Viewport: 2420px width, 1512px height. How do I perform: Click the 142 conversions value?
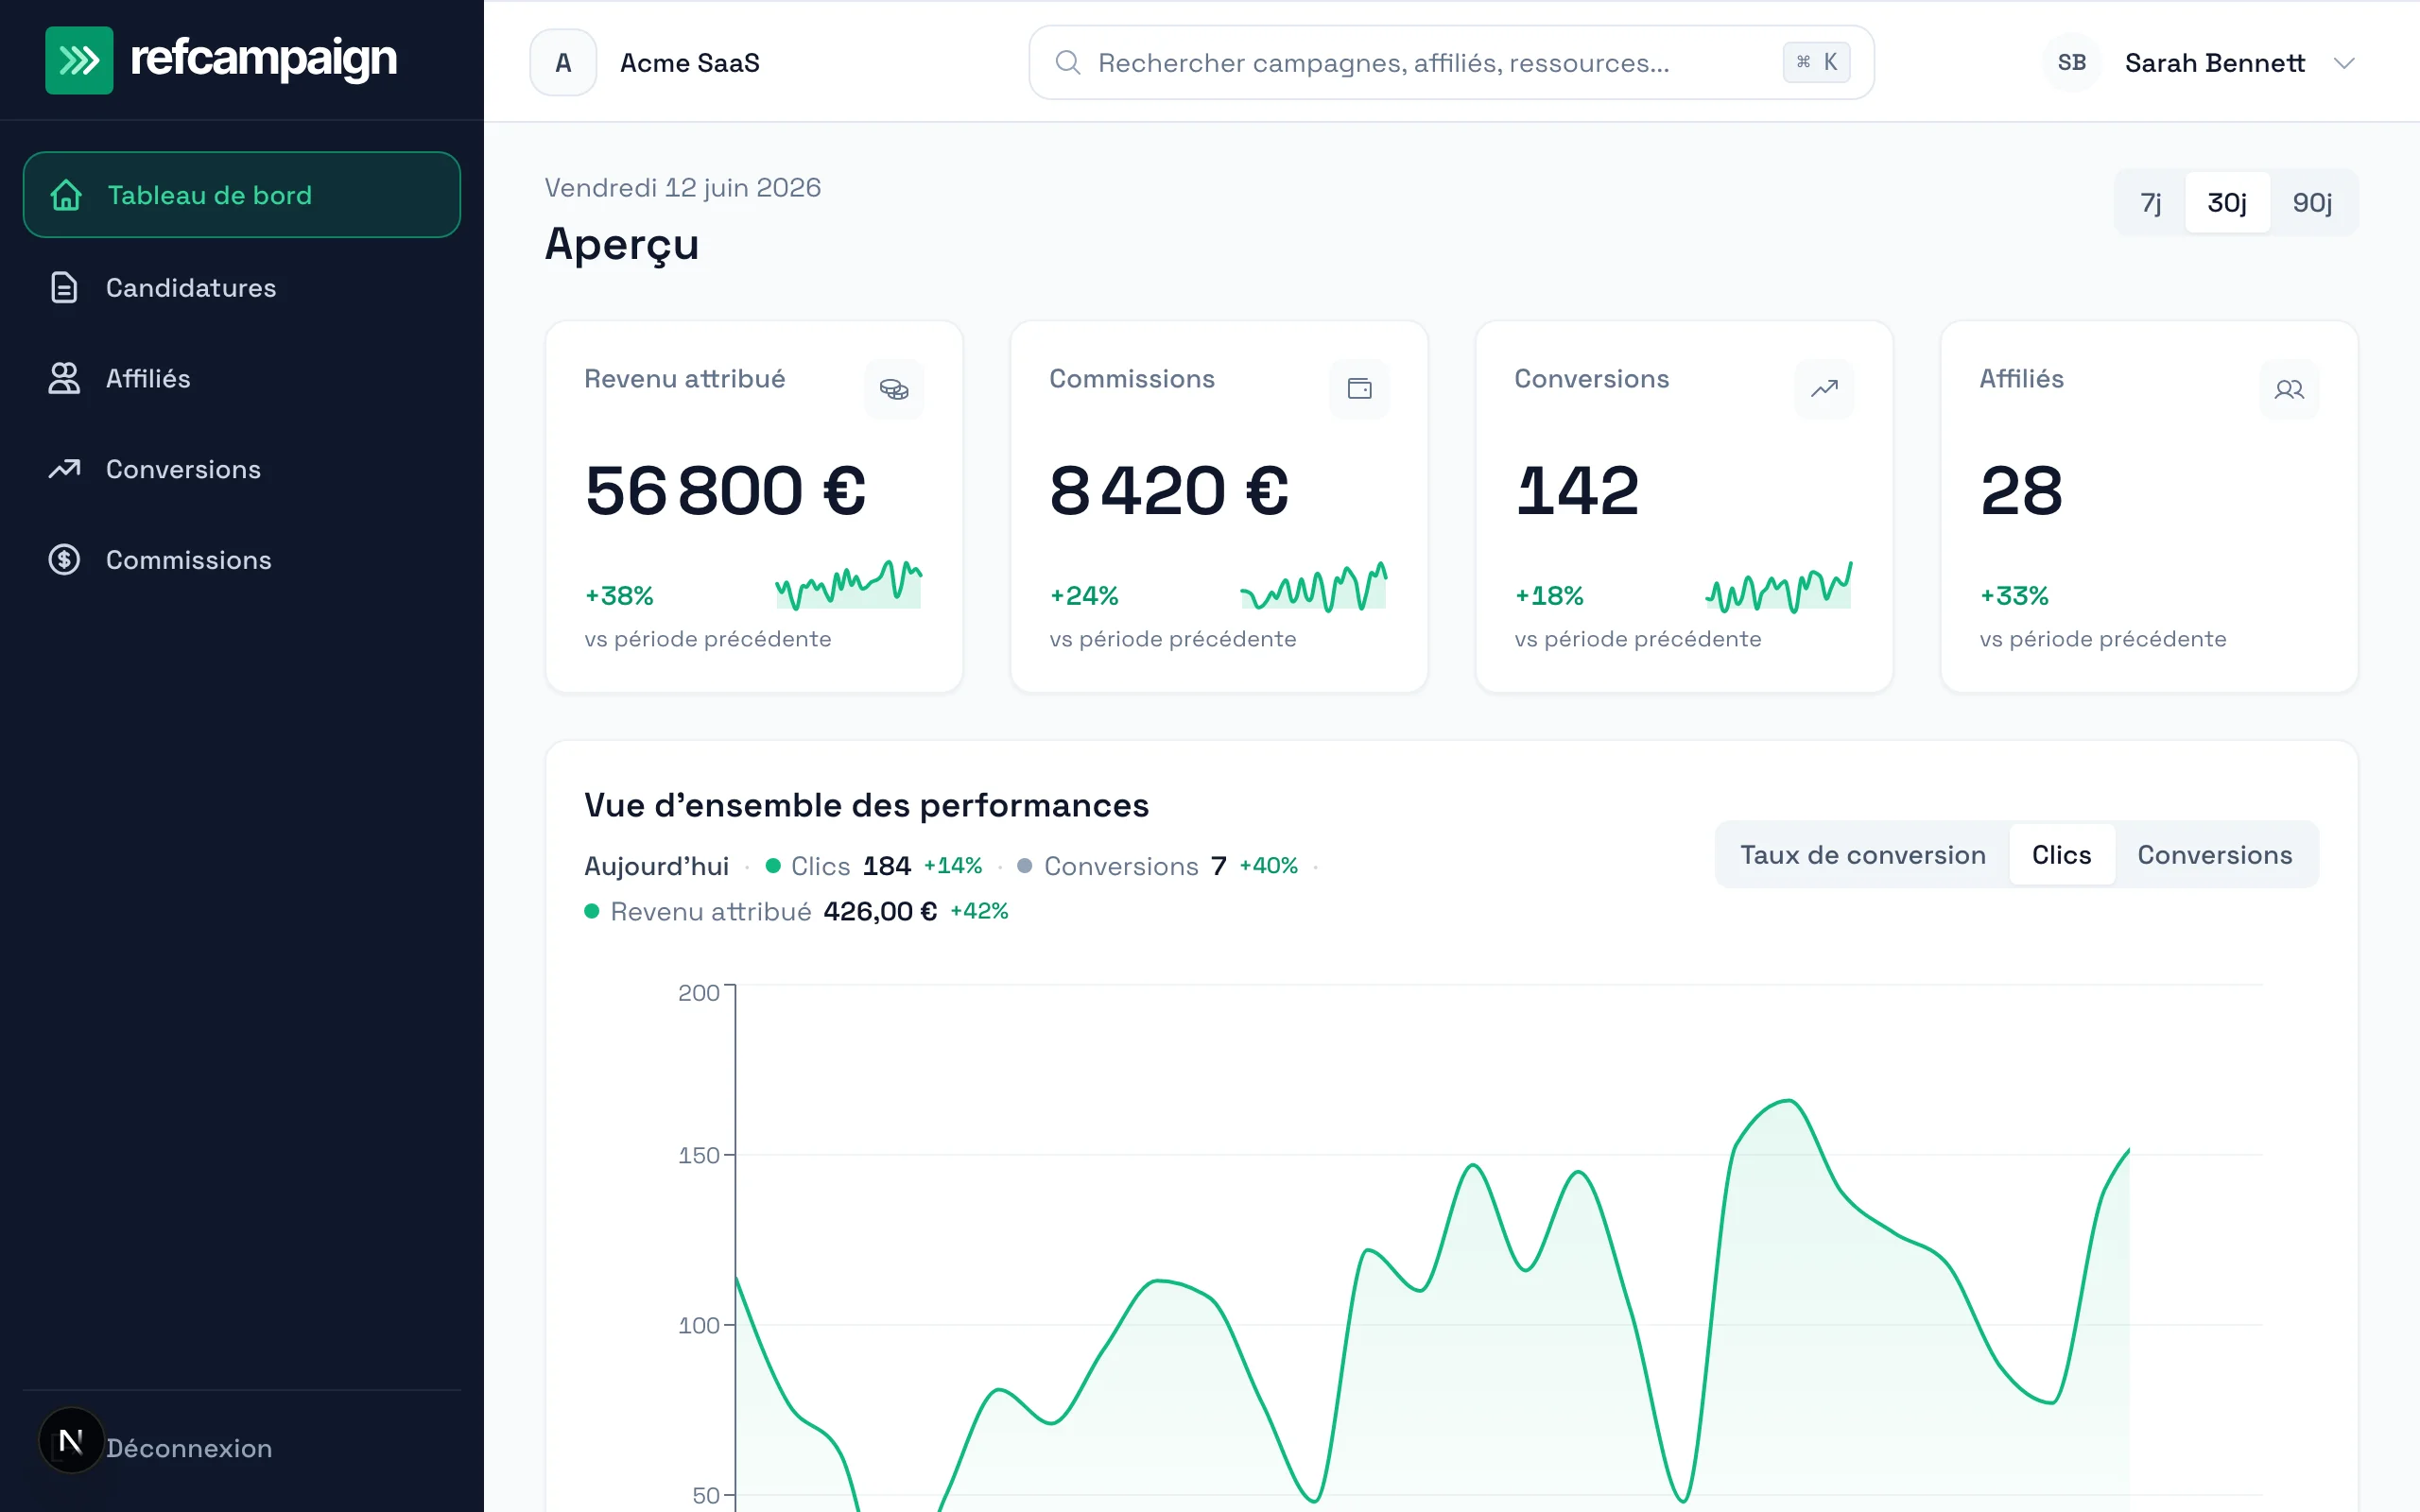pos(1578,490)
